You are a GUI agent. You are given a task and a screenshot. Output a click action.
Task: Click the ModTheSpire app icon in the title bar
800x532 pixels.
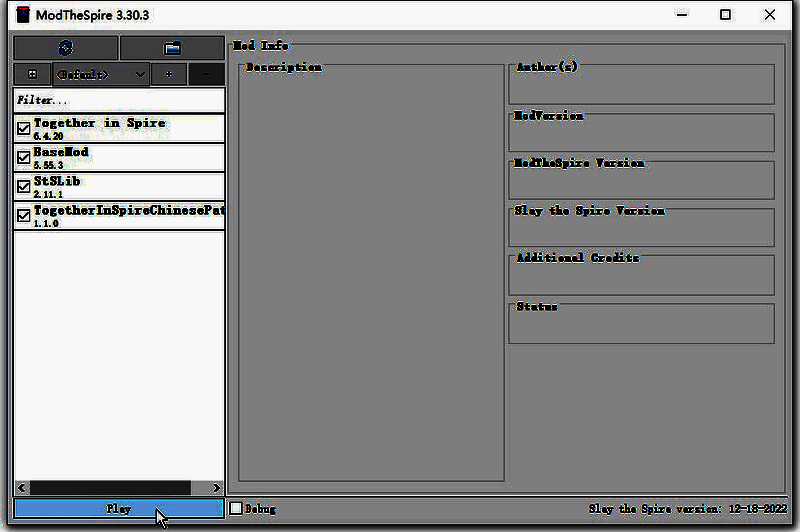(x=22, y=15)
